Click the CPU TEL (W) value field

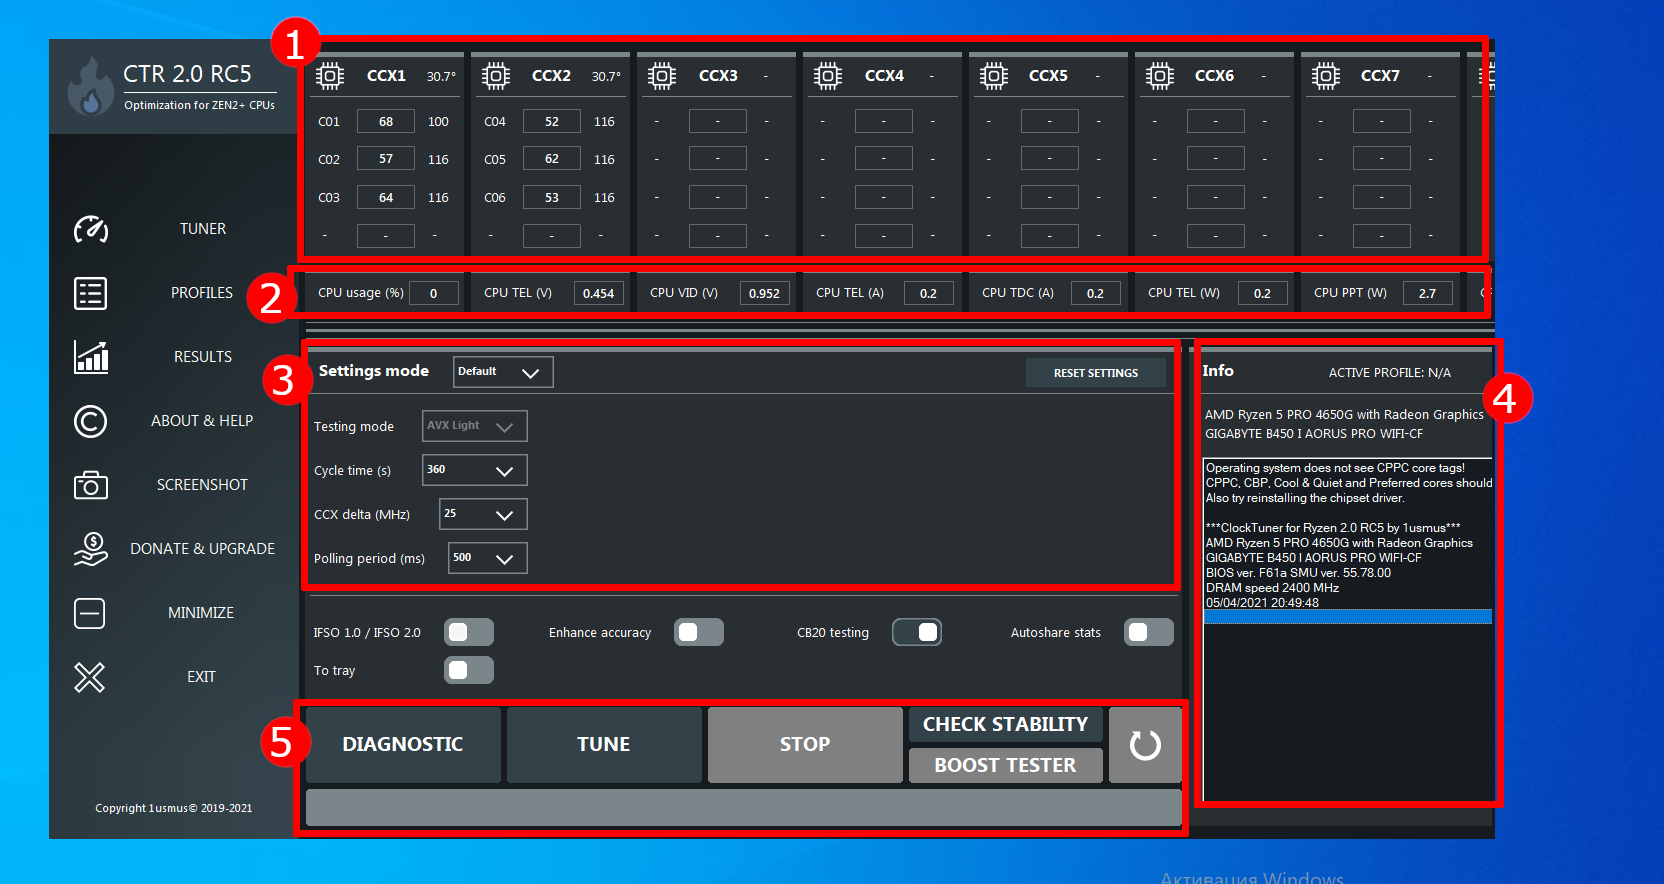pyautogui.click(x=1263, y=293)
